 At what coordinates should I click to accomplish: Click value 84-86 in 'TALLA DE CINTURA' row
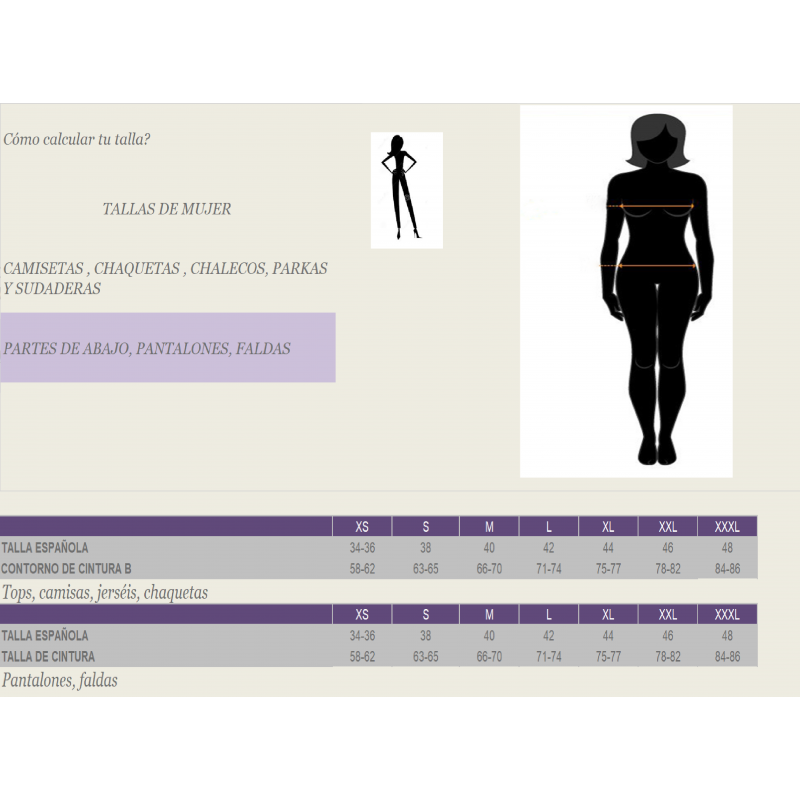click(x=727, y=657)
